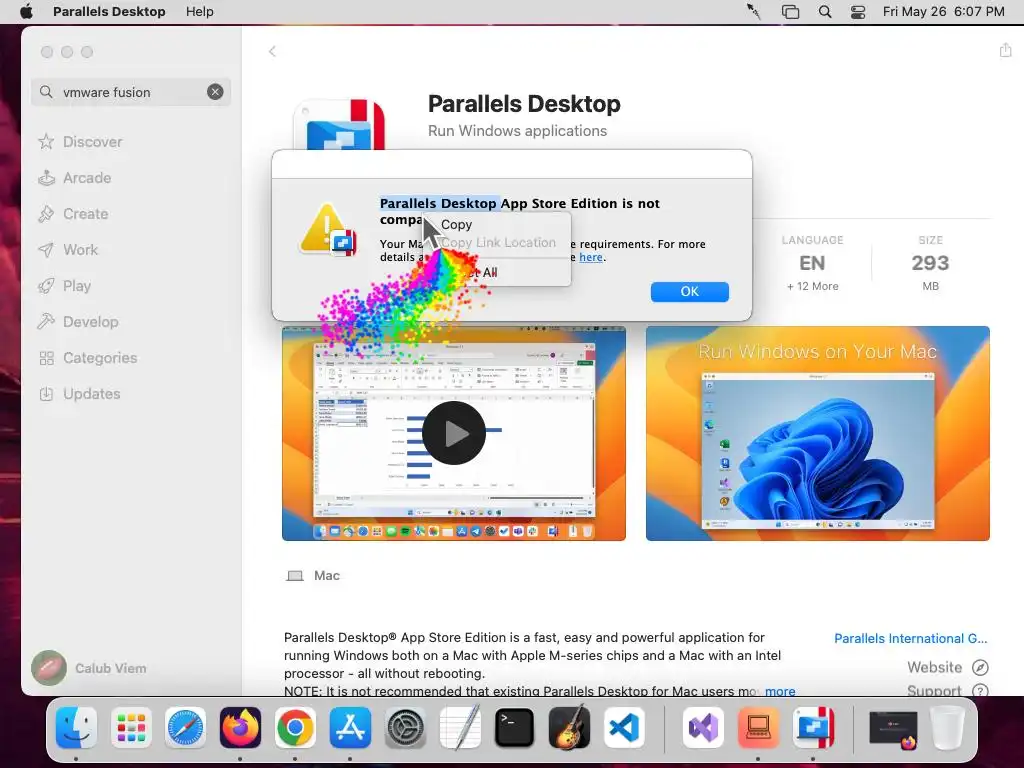
Task: Open Visual Studio Code from the Dock
Action: [624, 727]
